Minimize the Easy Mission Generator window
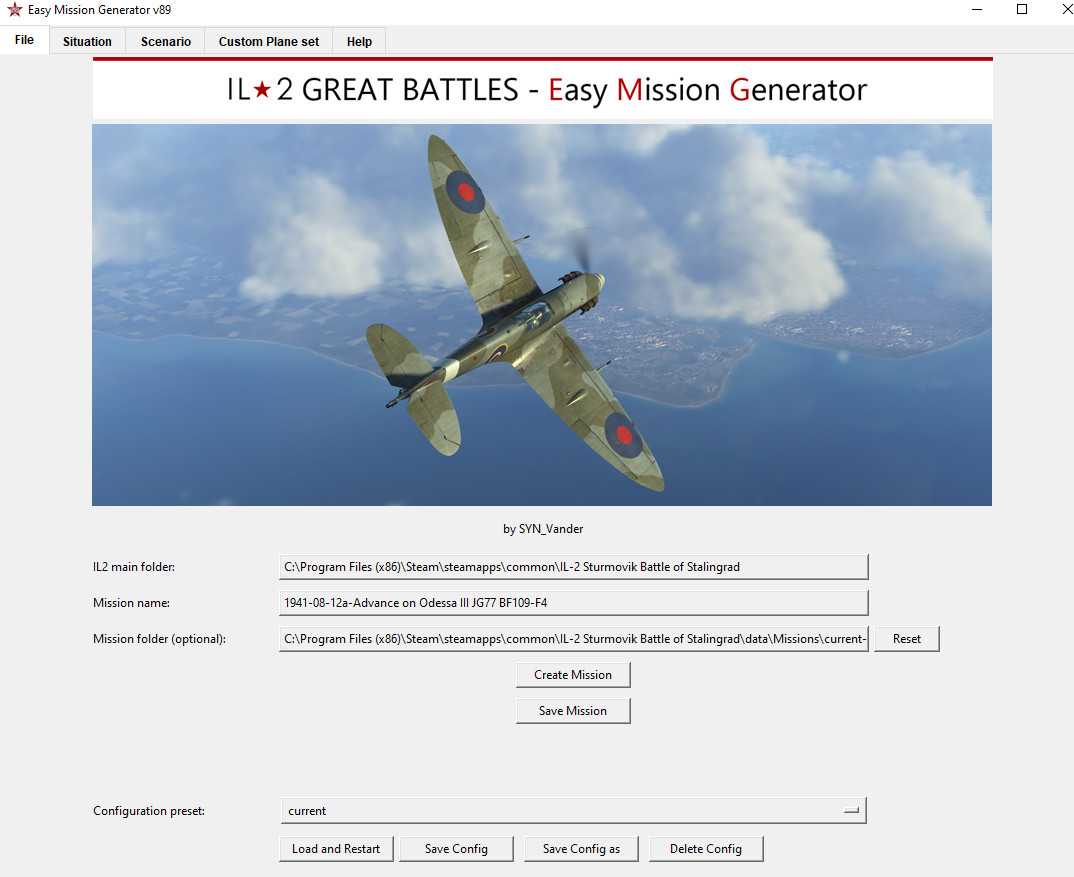1074x877 pixels. coord(976,10)
